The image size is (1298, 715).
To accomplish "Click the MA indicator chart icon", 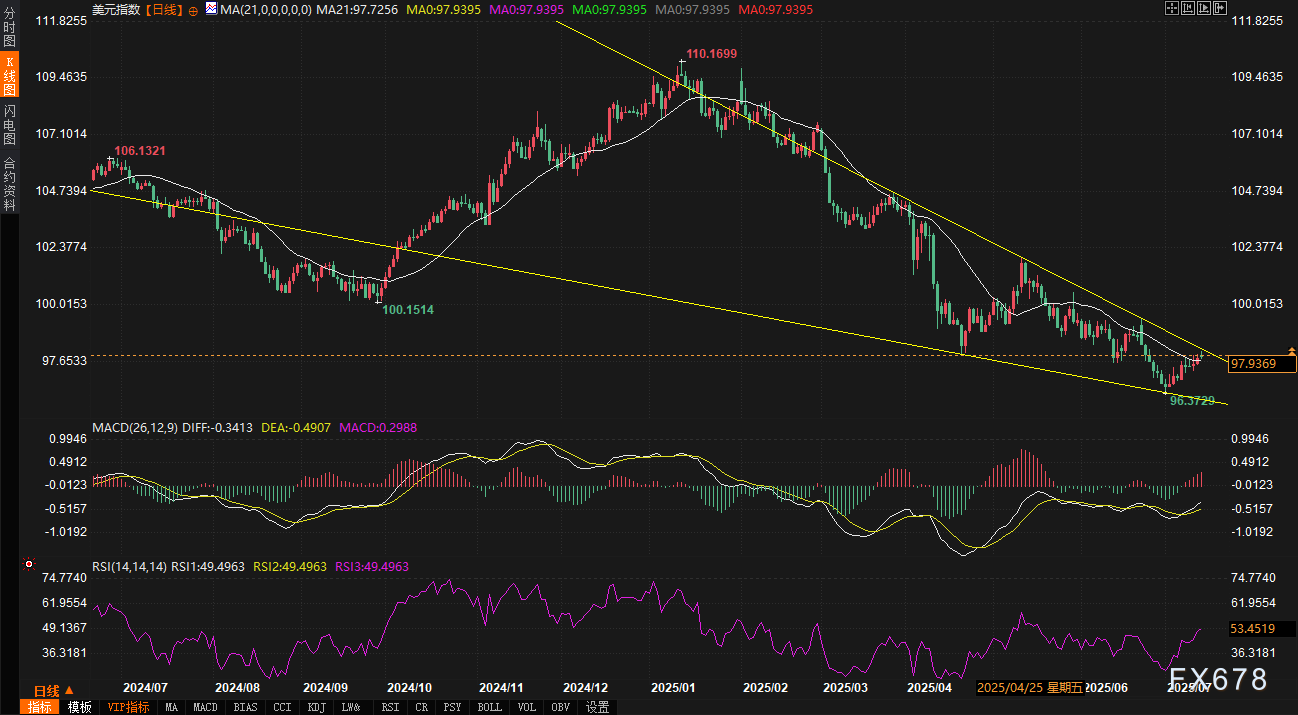I will tap(211, 9).
